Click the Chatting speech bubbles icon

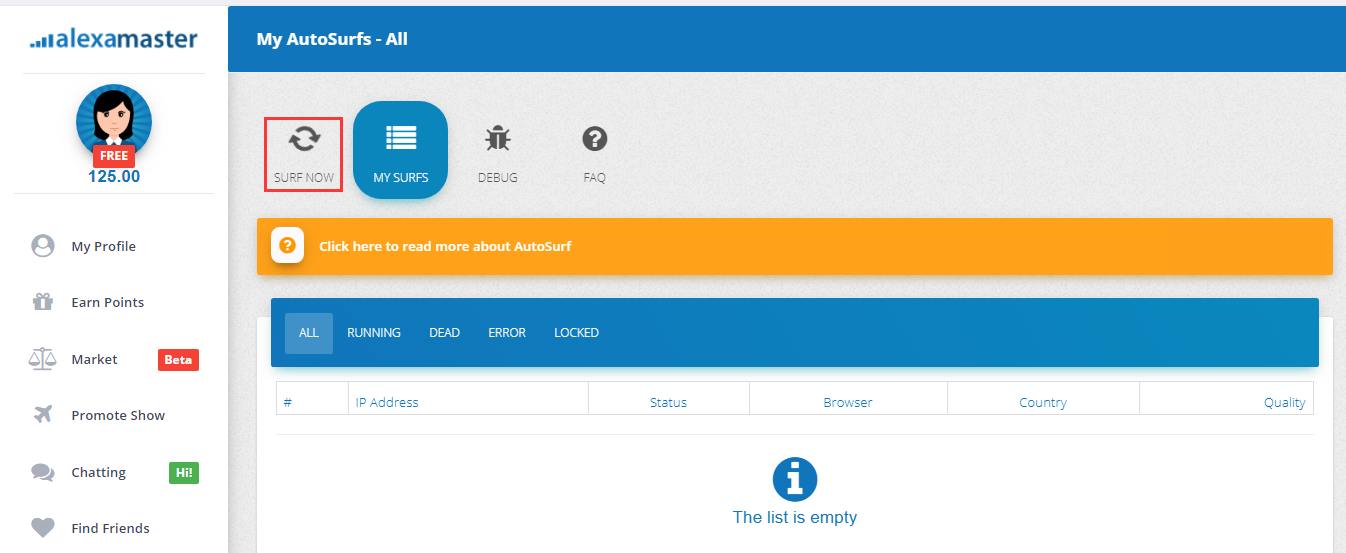click(x=42, y=472)
